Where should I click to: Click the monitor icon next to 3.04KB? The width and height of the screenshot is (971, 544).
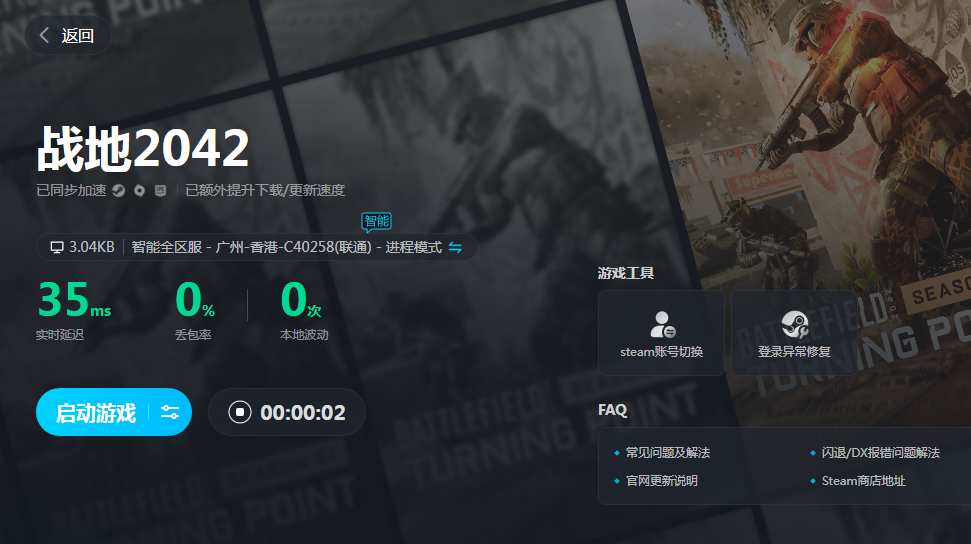tap(57, 247)
